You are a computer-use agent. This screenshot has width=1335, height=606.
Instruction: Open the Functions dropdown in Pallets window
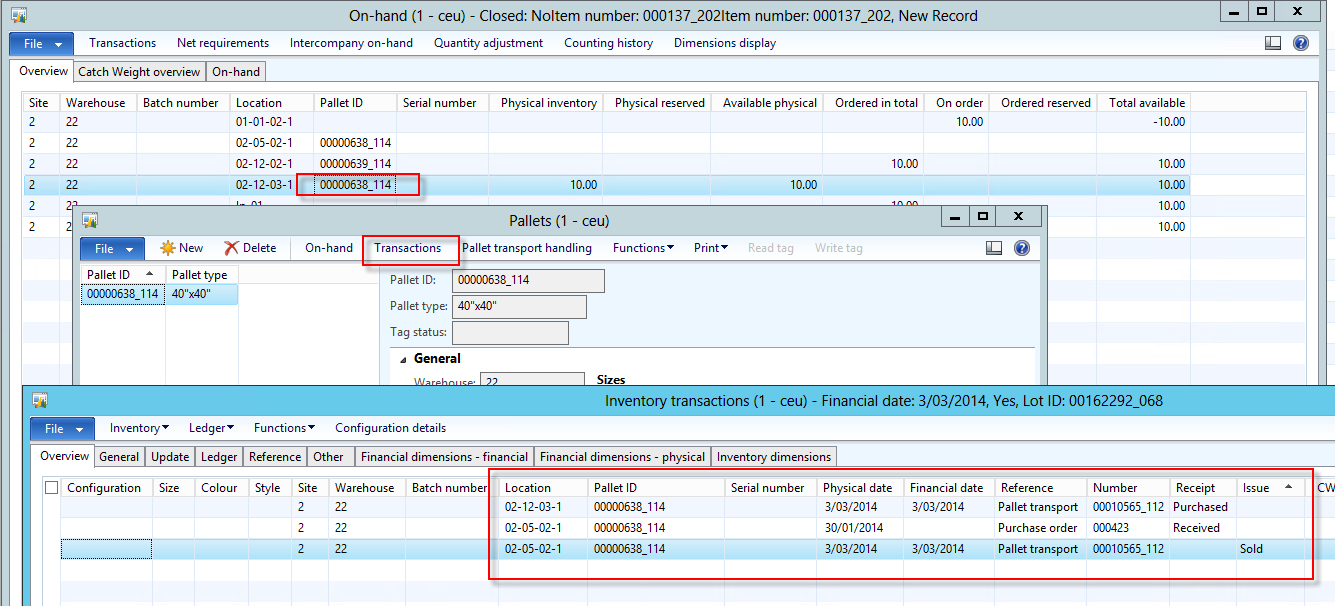pyautogui.click(x=642, y=248)
